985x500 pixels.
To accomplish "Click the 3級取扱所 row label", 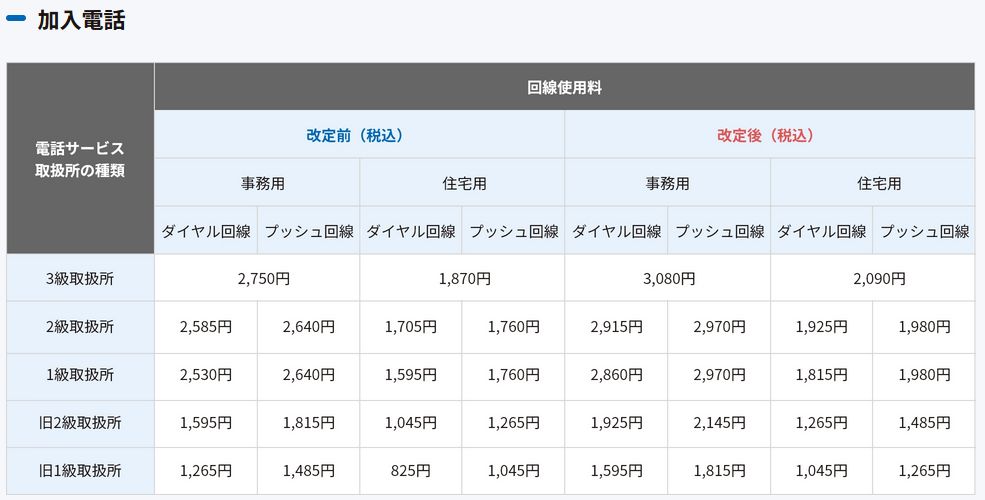I will point(80,279).
